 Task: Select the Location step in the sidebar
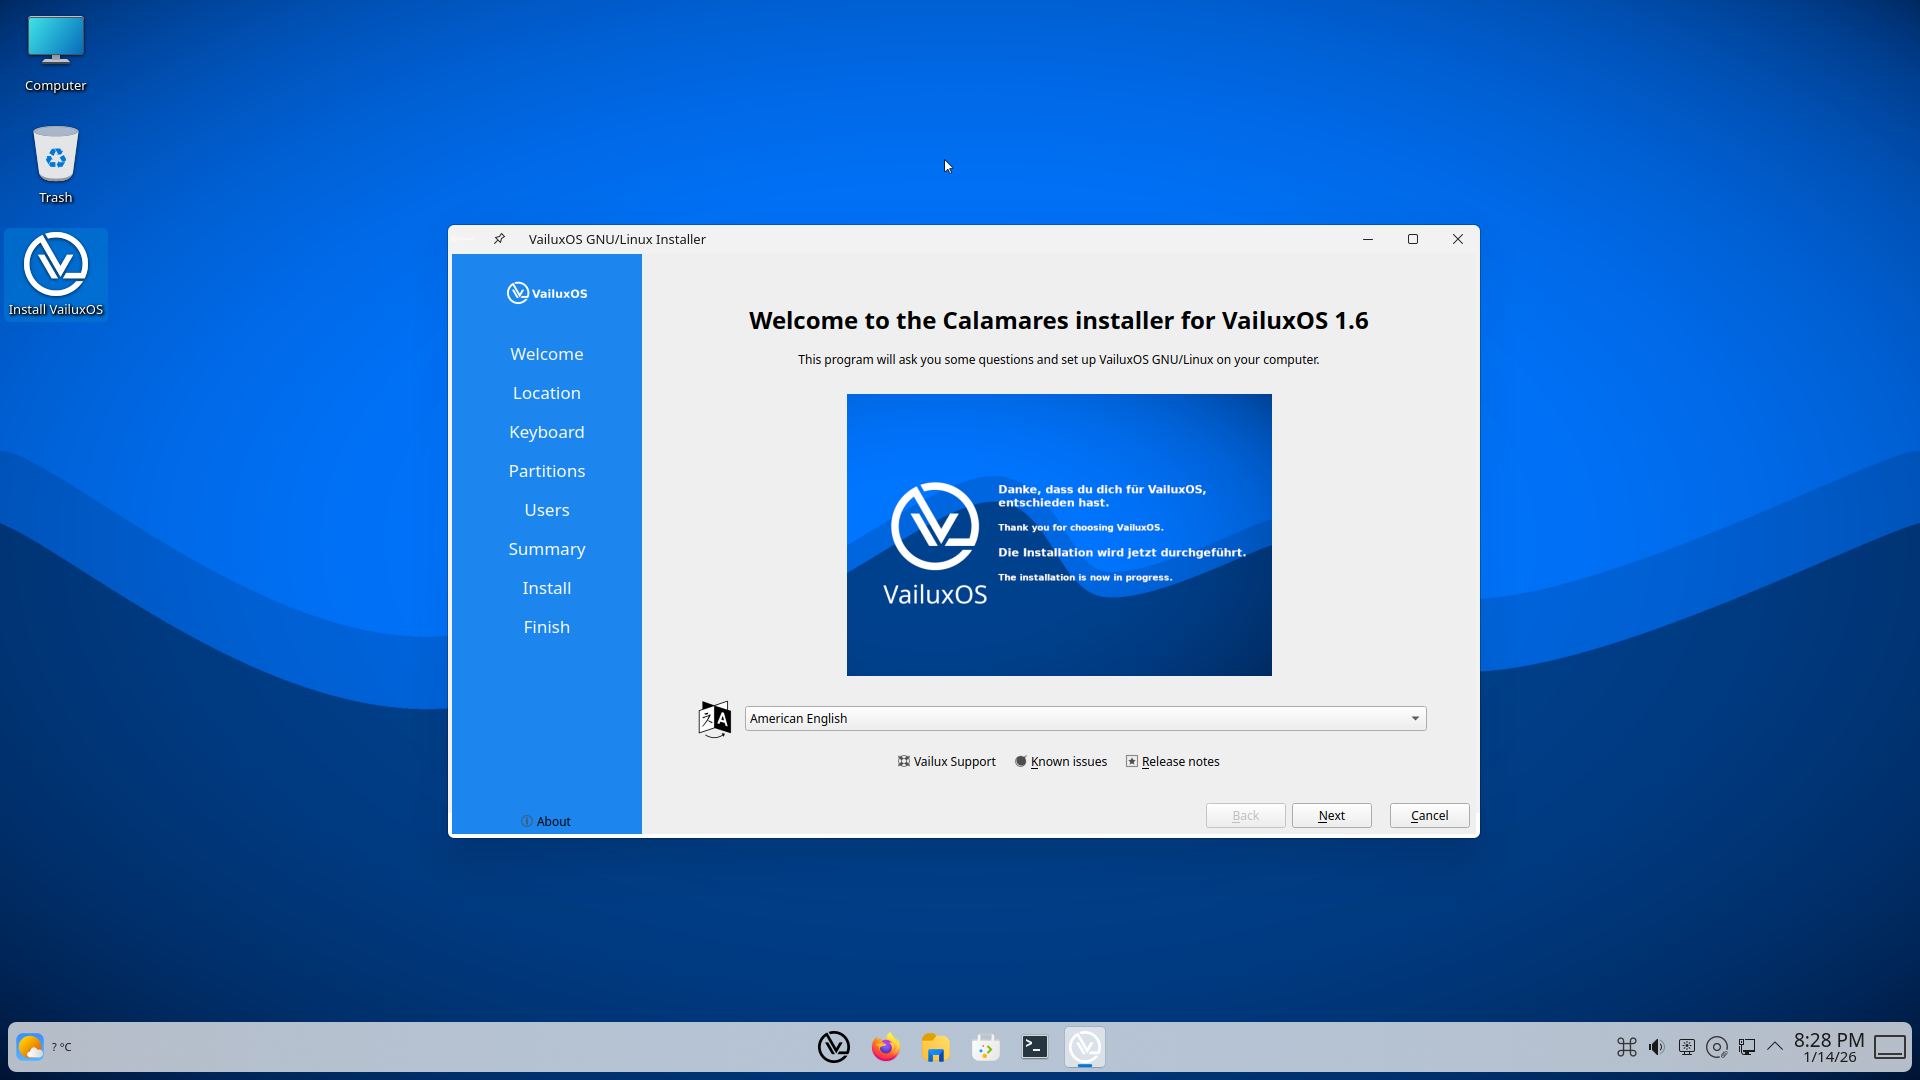546,392
